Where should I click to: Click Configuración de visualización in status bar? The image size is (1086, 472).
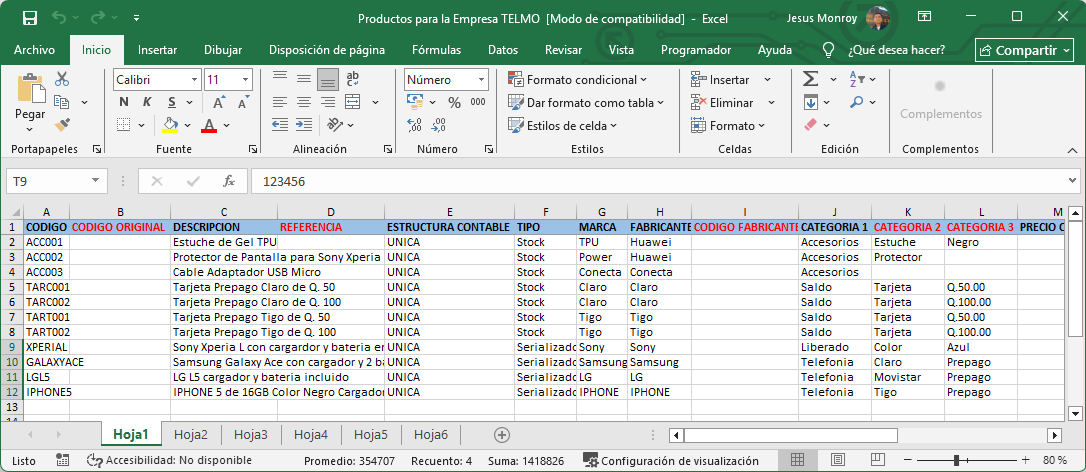point(670,460)
